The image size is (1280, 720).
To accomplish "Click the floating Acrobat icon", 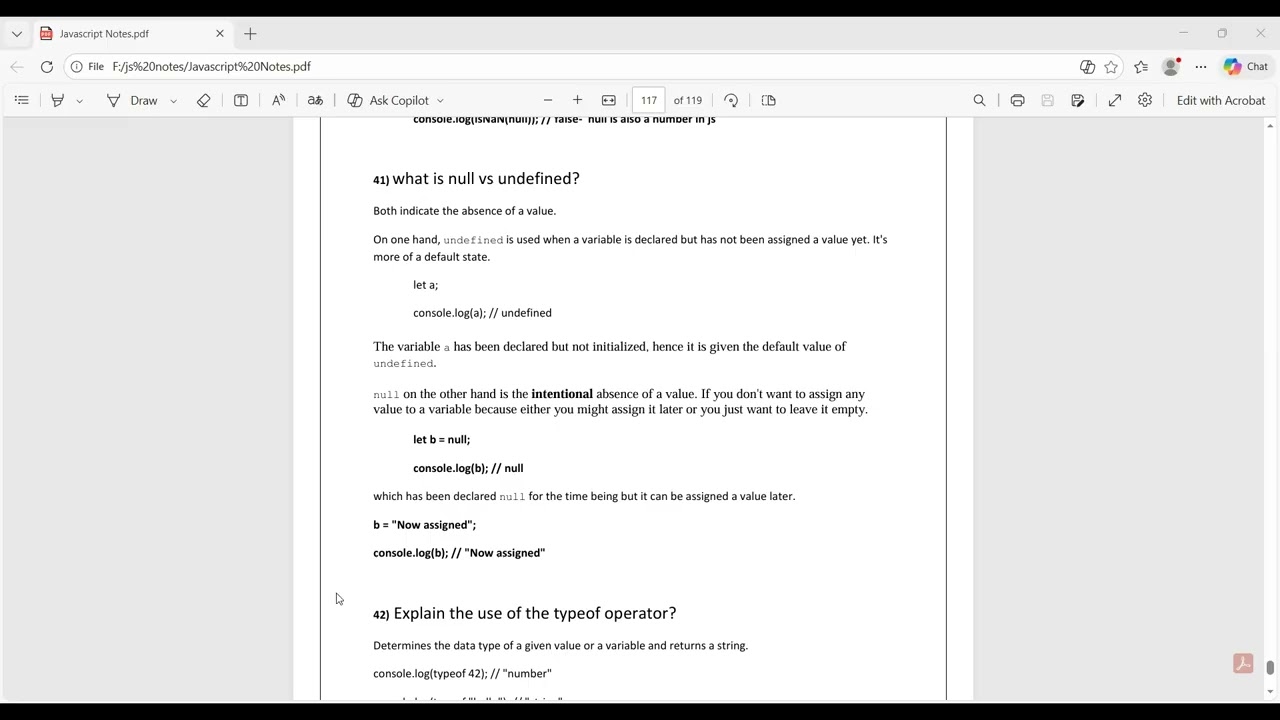I will tap(1243, 664).
